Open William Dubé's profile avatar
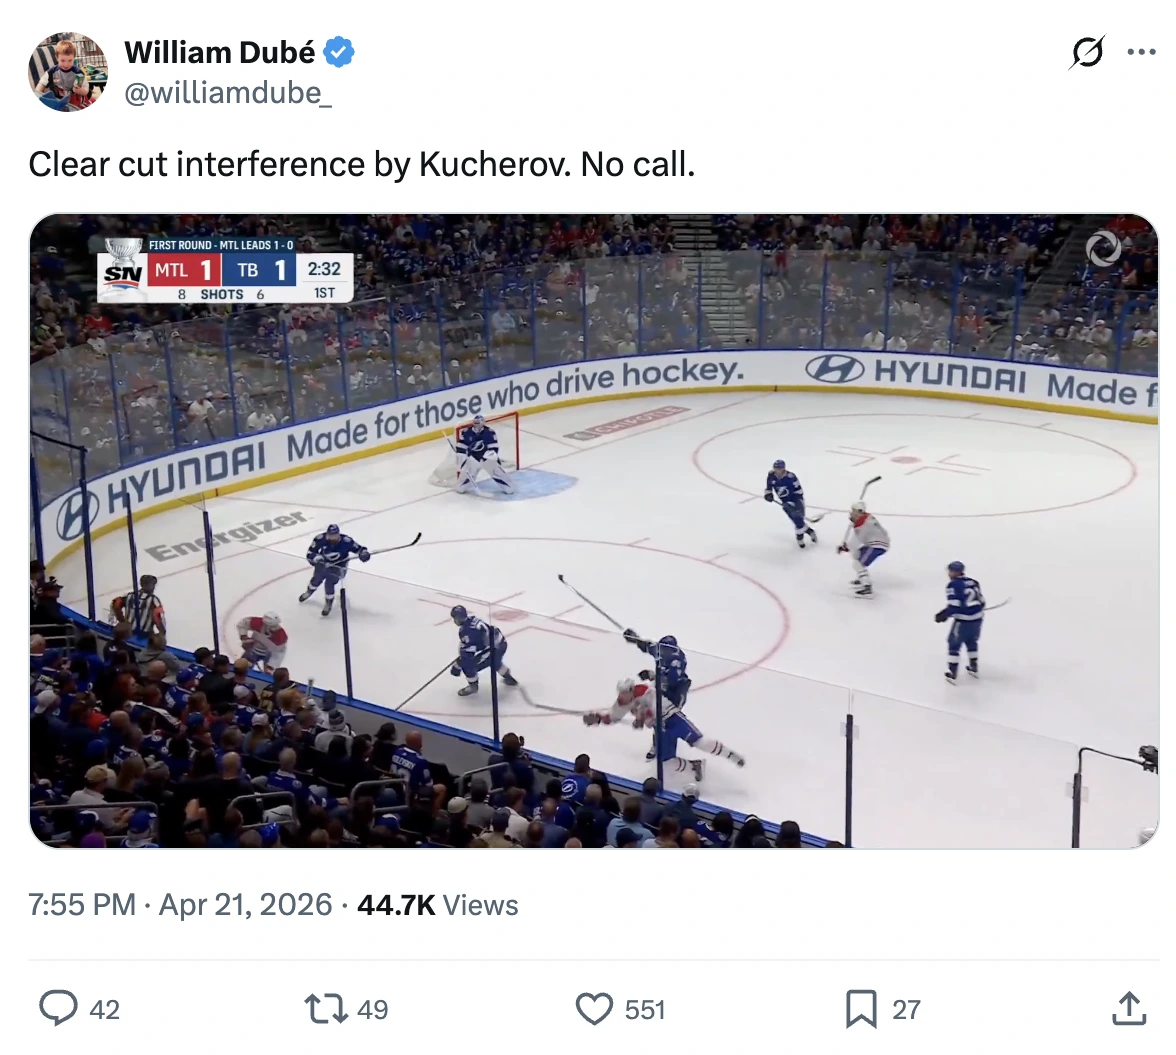The width and height of the screenshot is (1176, 1055). [x=68, y=72]
